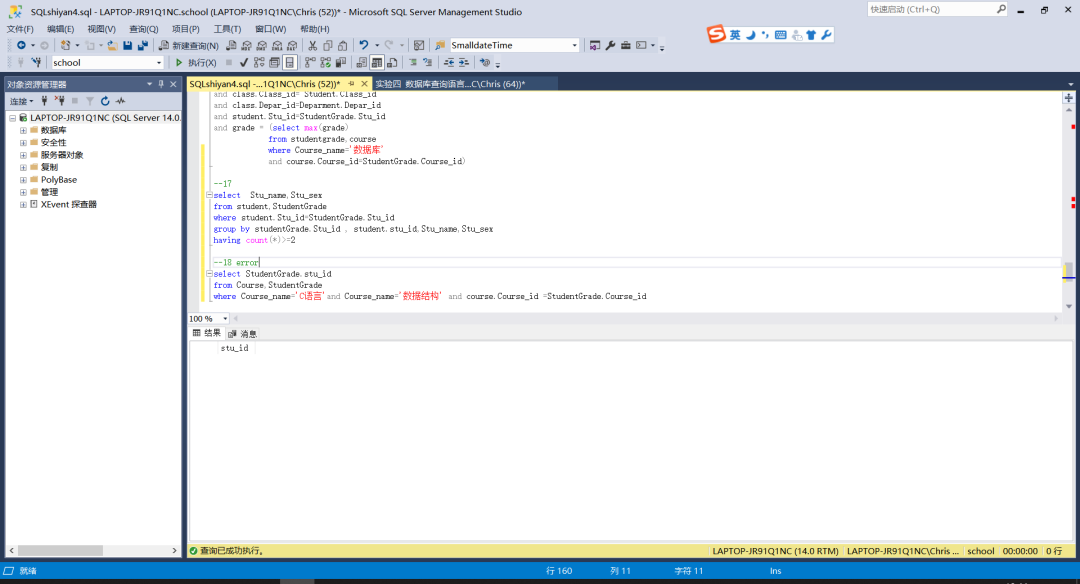The width and height of the screenshot is (1080, 584).
Task: Click the stu_id column header
Action: [x=234, y=348]
